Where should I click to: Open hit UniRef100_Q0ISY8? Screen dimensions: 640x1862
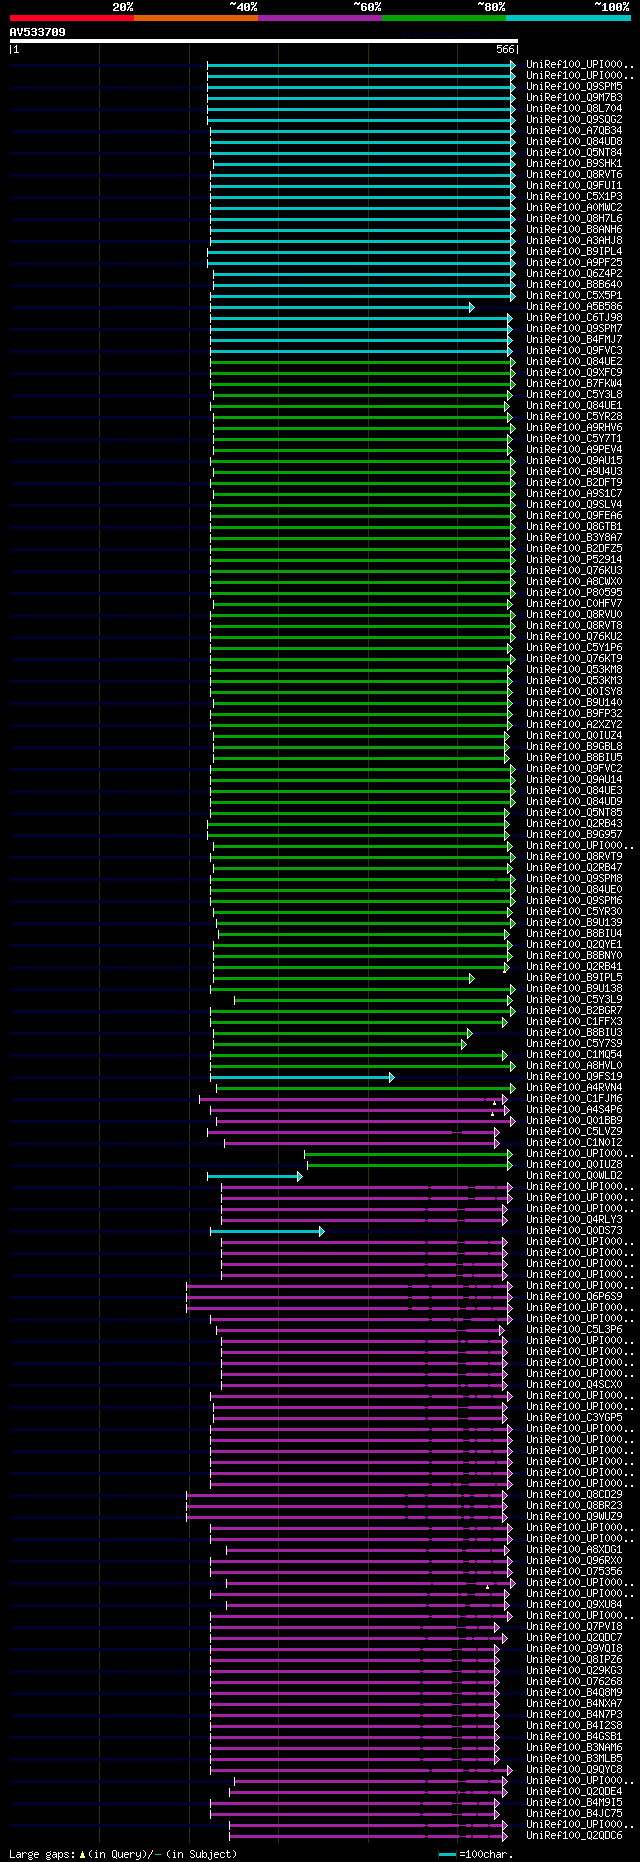point(574,692)
